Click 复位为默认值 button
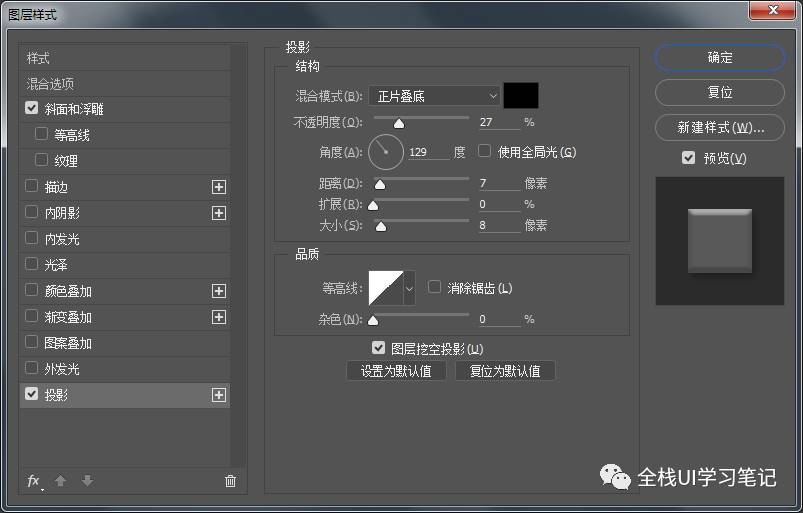The height and width of the screenshot is (513, 803). (505, 371)
